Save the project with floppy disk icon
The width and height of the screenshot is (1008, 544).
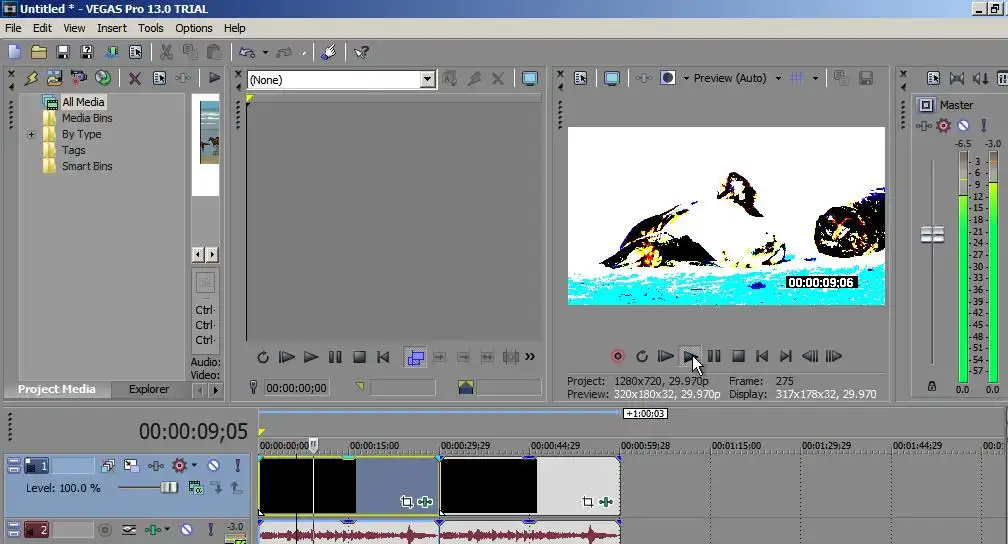62,52
